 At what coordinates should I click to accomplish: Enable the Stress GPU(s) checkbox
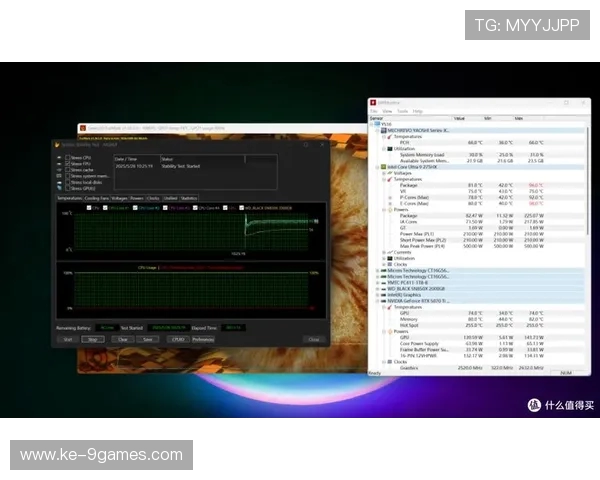67,187
